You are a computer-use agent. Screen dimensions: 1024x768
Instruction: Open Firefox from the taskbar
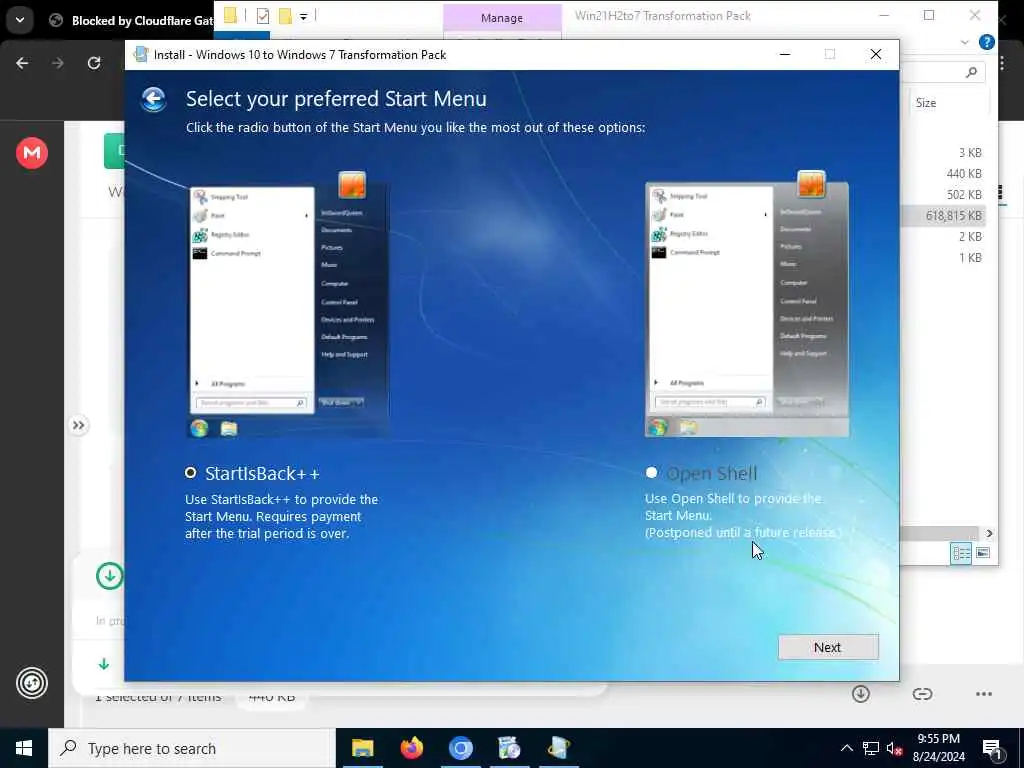[x=411, y=748]
